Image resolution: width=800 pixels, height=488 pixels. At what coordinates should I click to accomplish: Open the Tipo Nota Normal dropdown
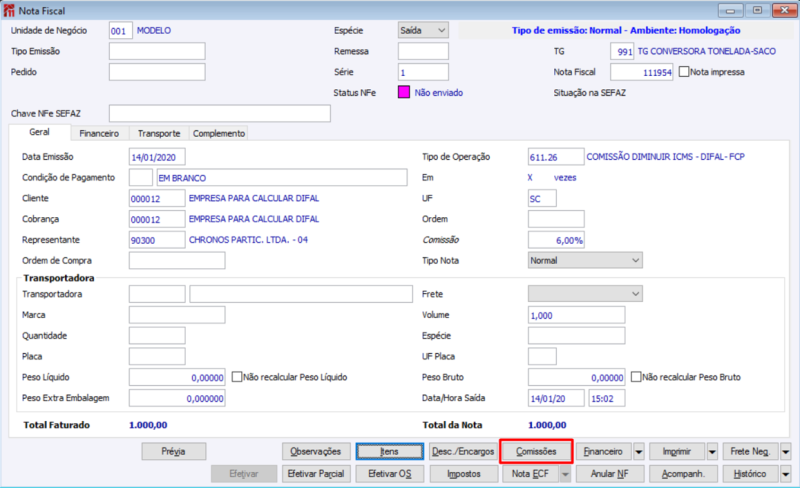[x=585, y=260]
